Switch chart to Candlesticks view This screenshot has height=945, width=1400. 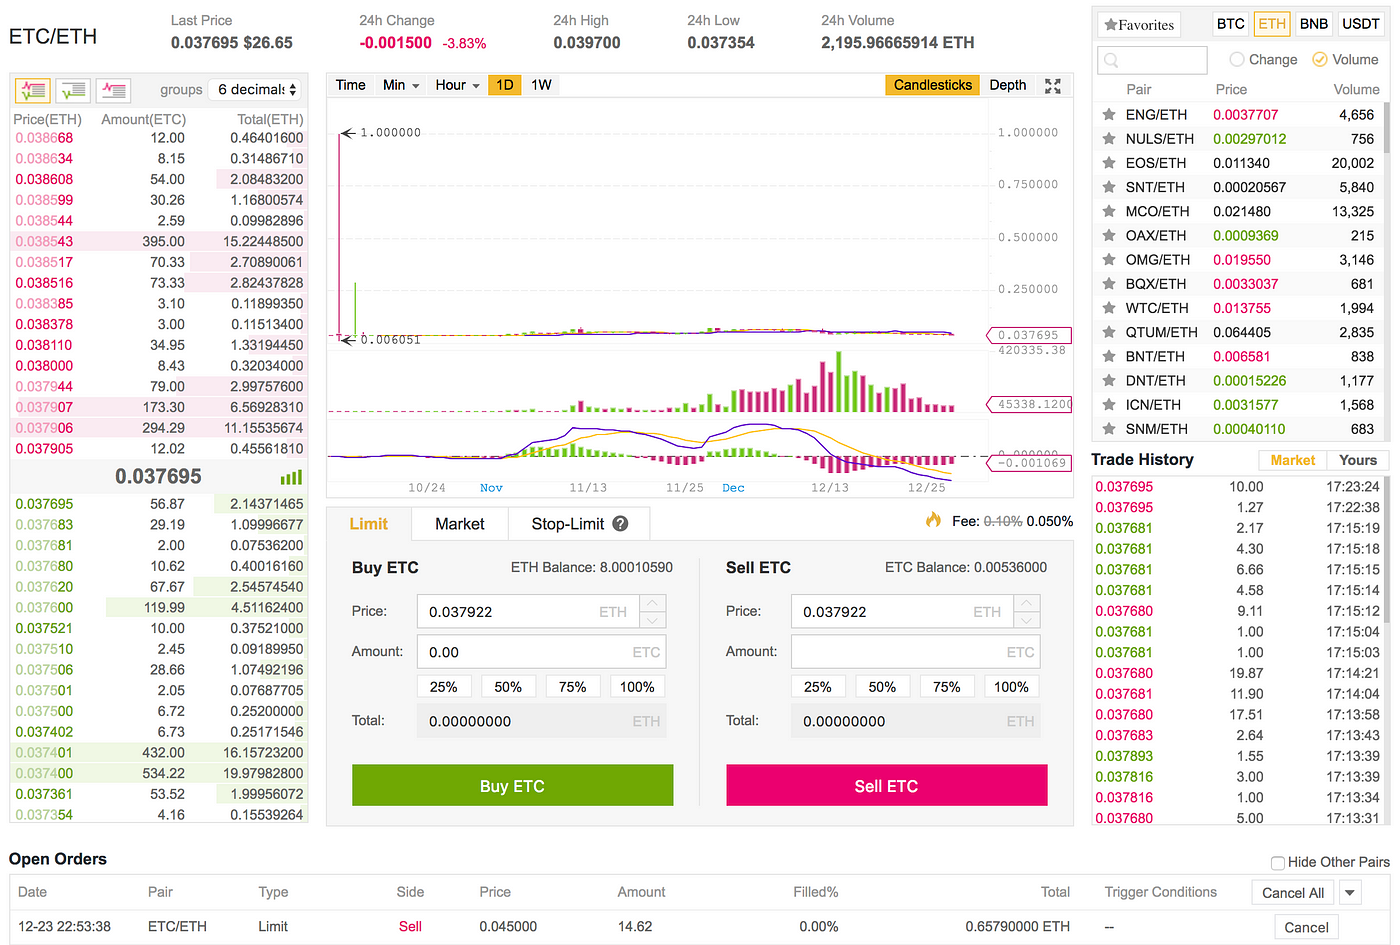pos(933,85)
